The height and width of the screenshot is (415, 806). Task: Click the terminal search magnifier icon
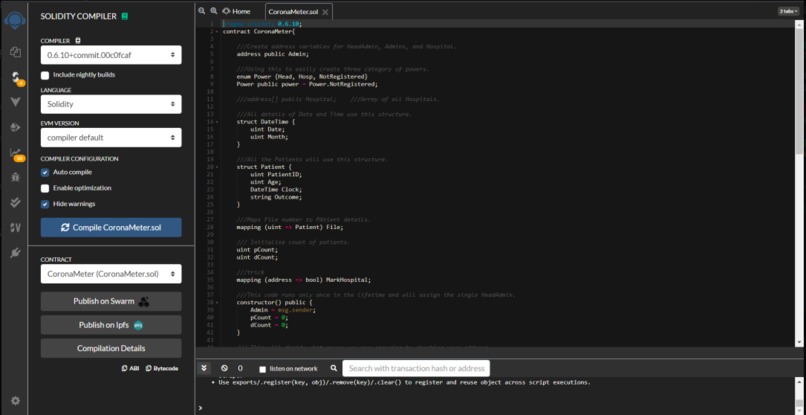334,368
